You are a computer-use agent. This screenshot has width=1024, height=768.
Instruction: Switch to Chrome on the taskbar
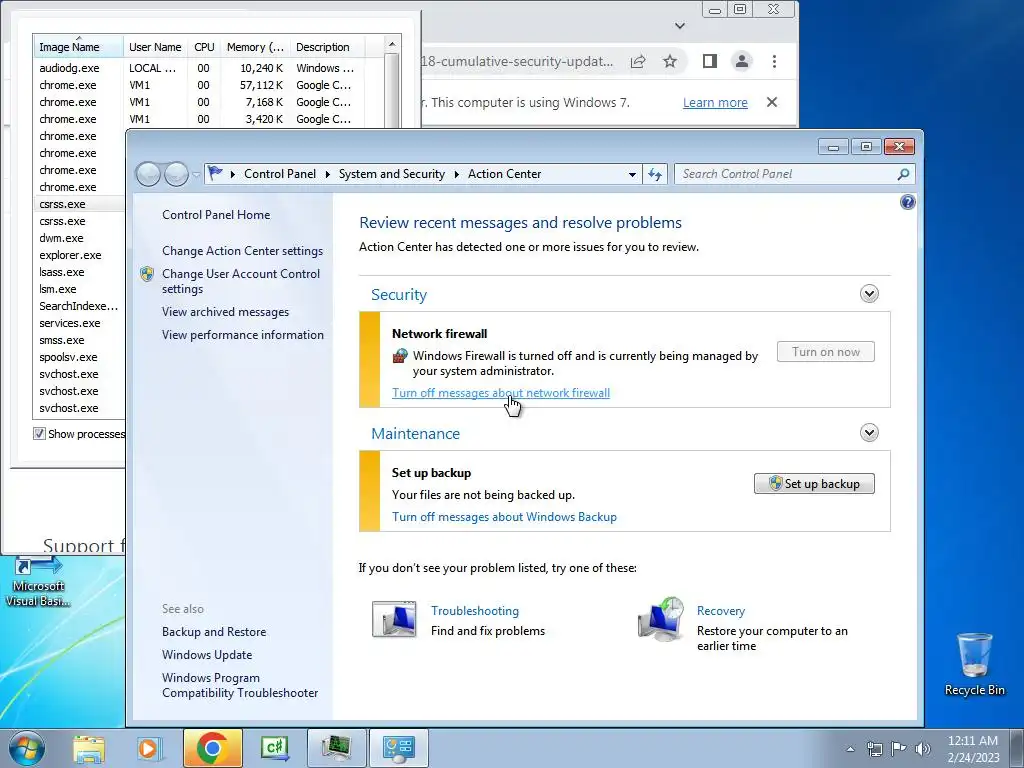coord(212,748)
